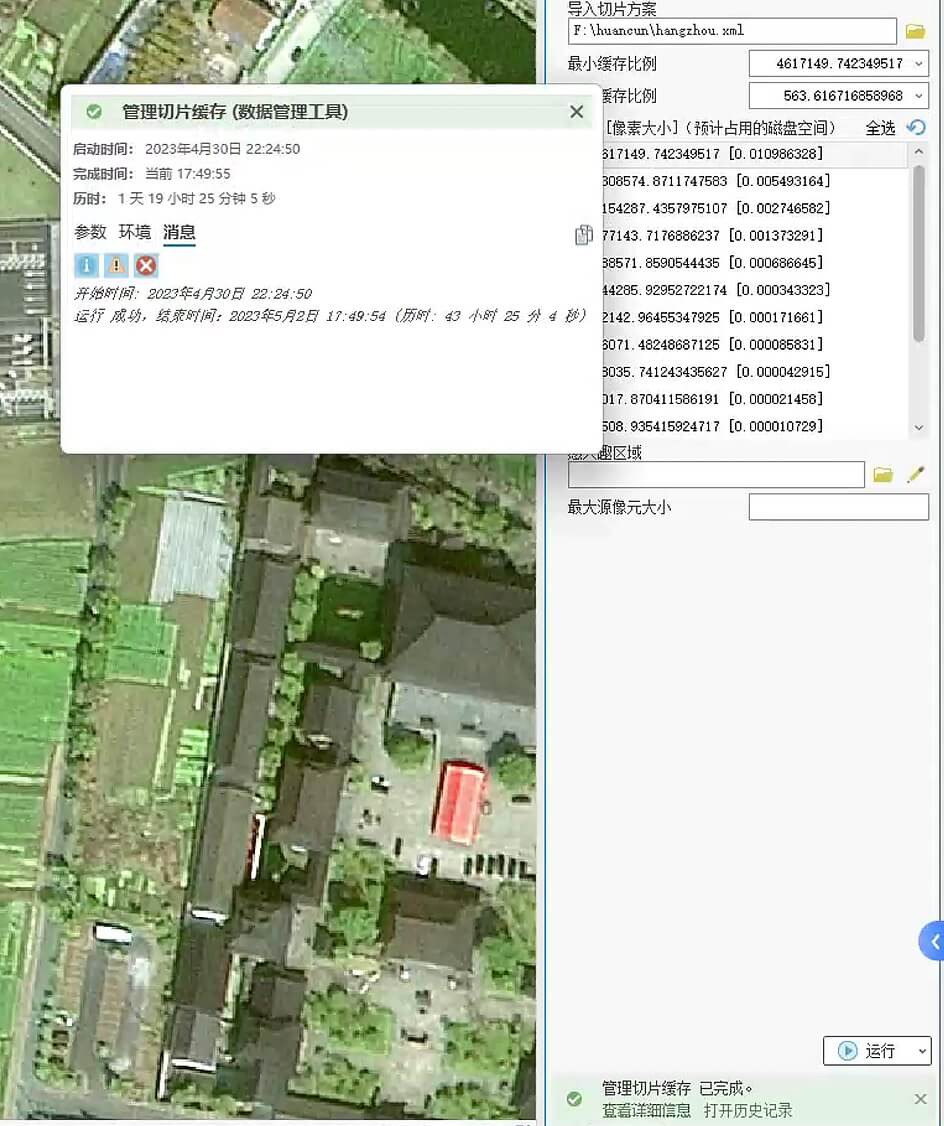This screenshot has height=1126, width=944.
Task: Dismiss the completed notification bar at bottom
Action: [920, 1099]
